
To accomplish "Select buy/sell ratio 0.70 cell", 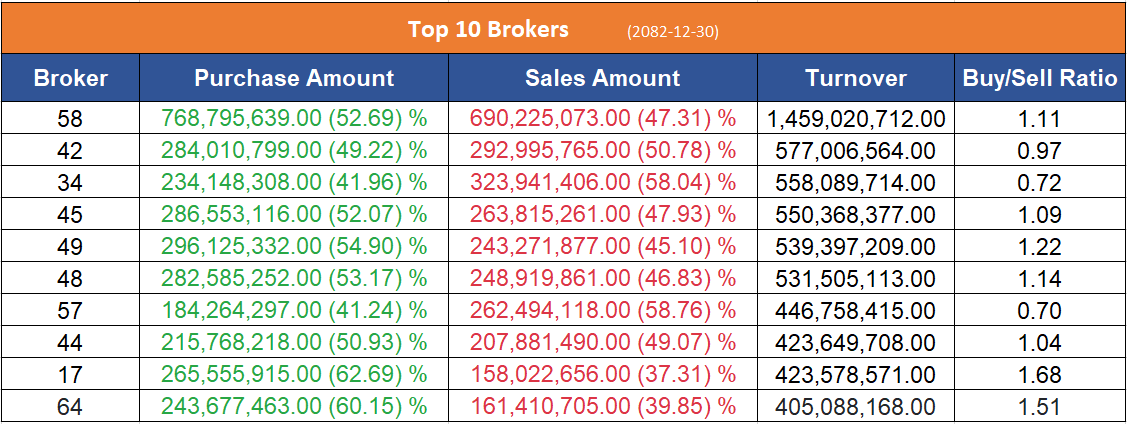I will pyautogui.click(x=1039, y=311).
